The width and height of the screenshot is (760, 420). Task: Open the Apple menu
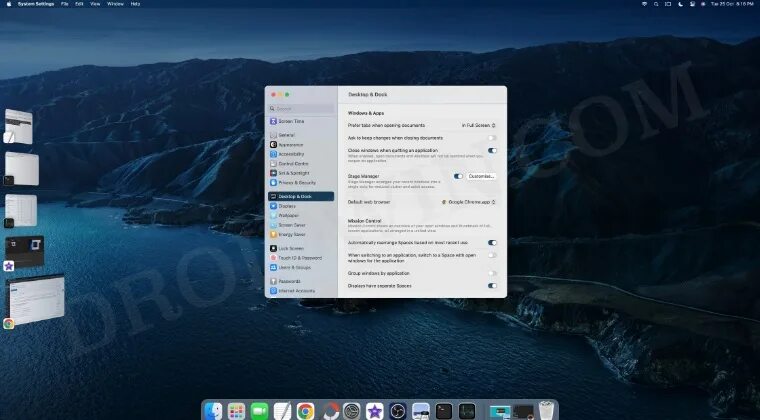tap(9, 4)
